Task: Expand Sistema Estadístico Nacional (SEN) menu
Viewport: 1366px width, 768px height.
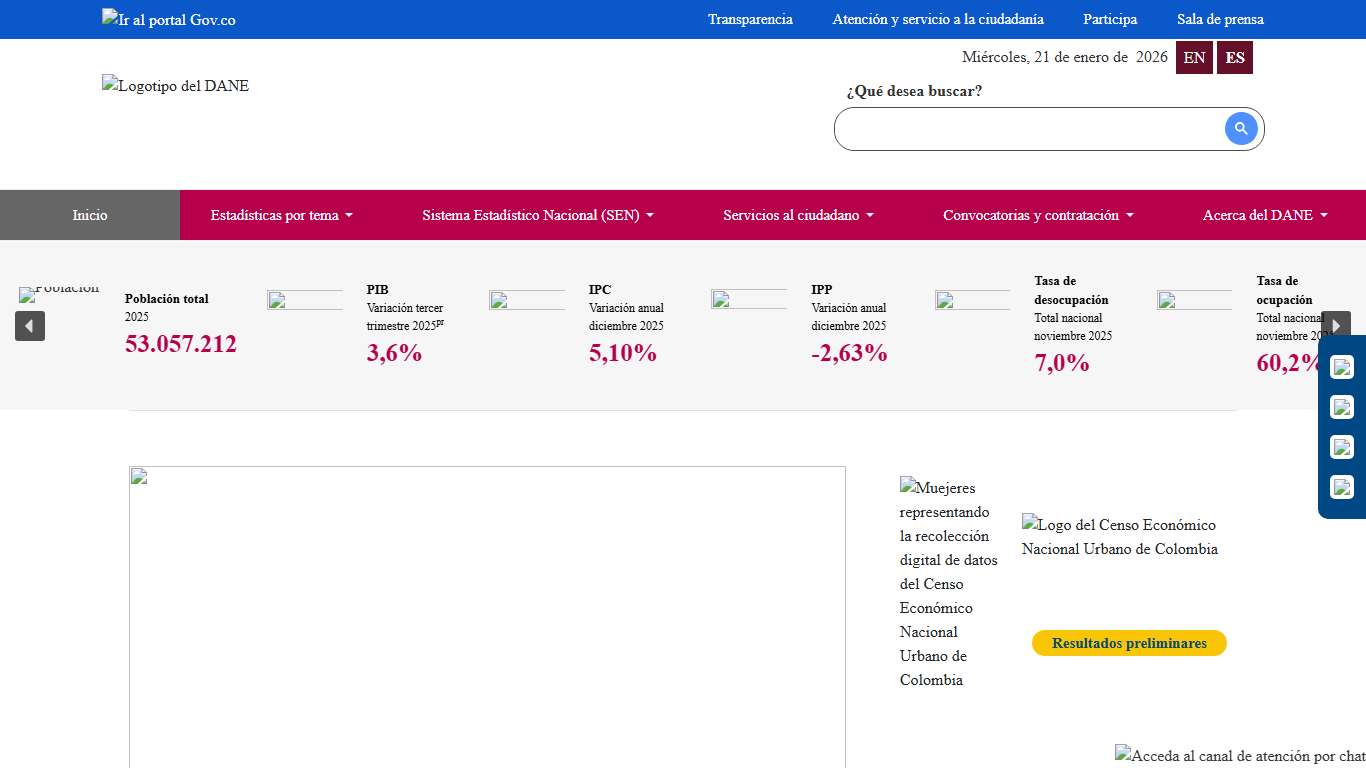Action: tap(537, 215)
